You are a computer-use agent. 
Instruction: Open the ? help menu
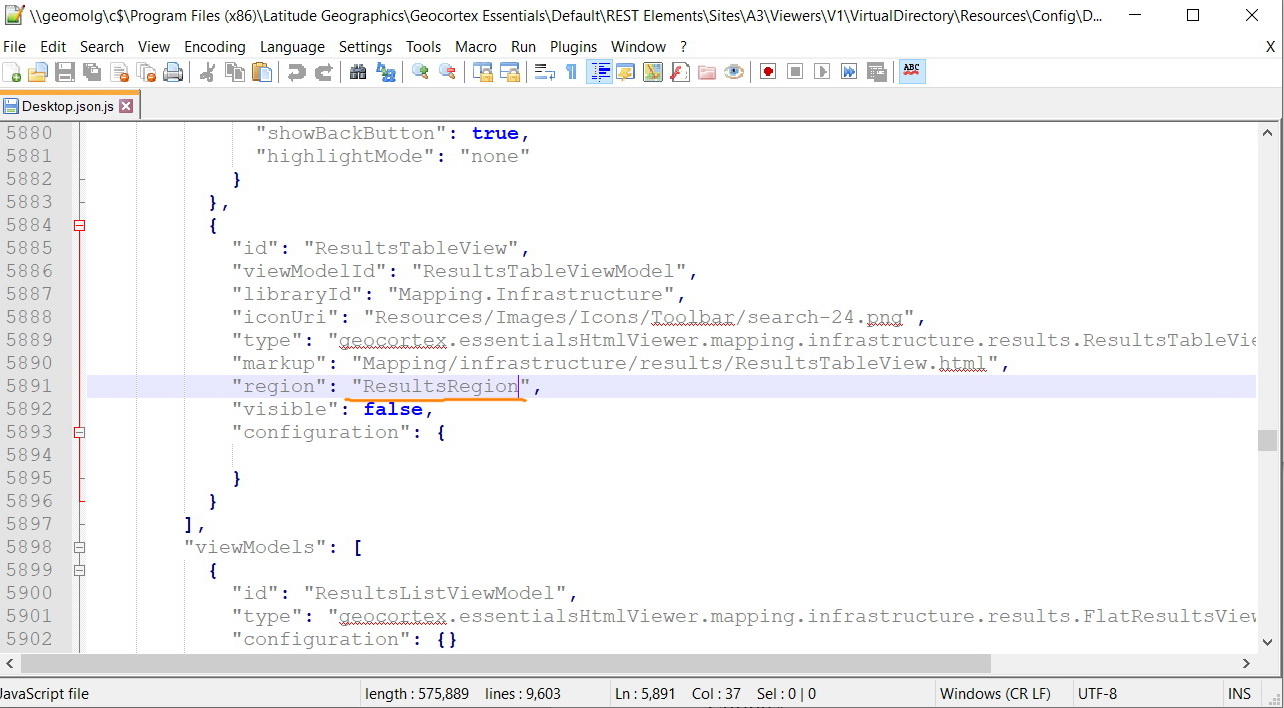[683, 47]
